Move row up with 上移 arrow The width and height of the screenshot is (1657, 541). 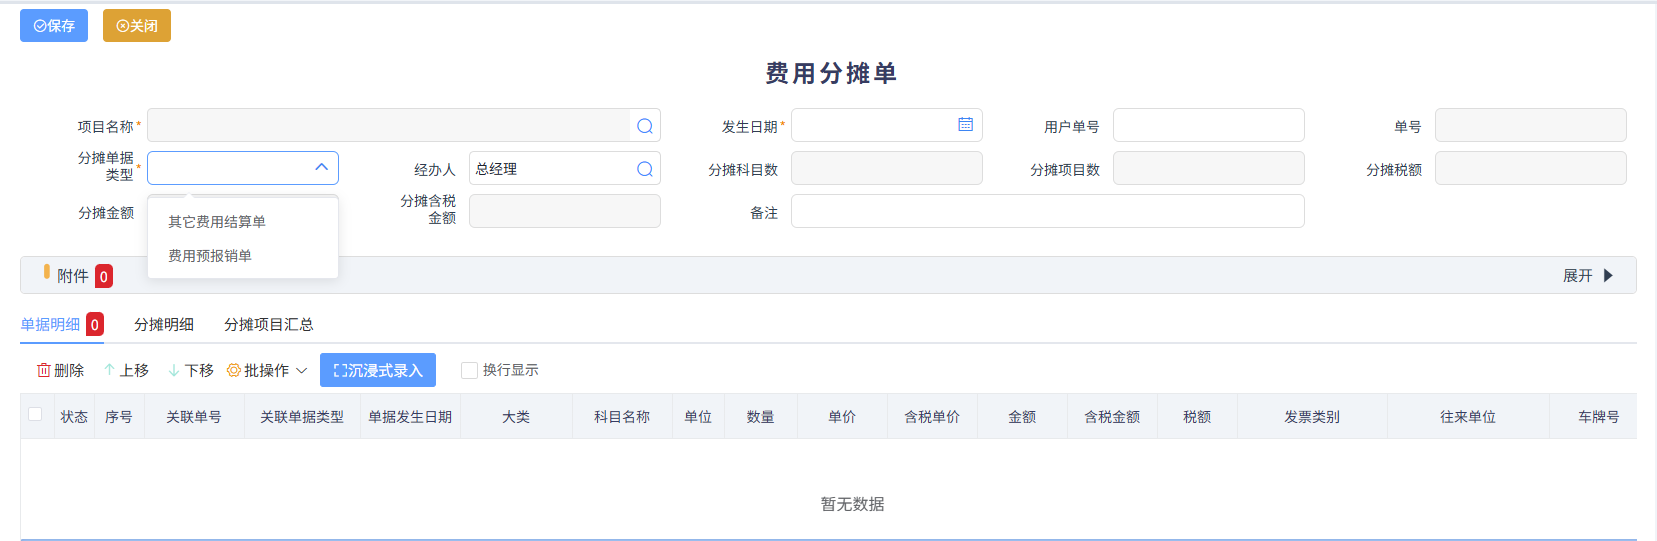[x=109, y=370]
